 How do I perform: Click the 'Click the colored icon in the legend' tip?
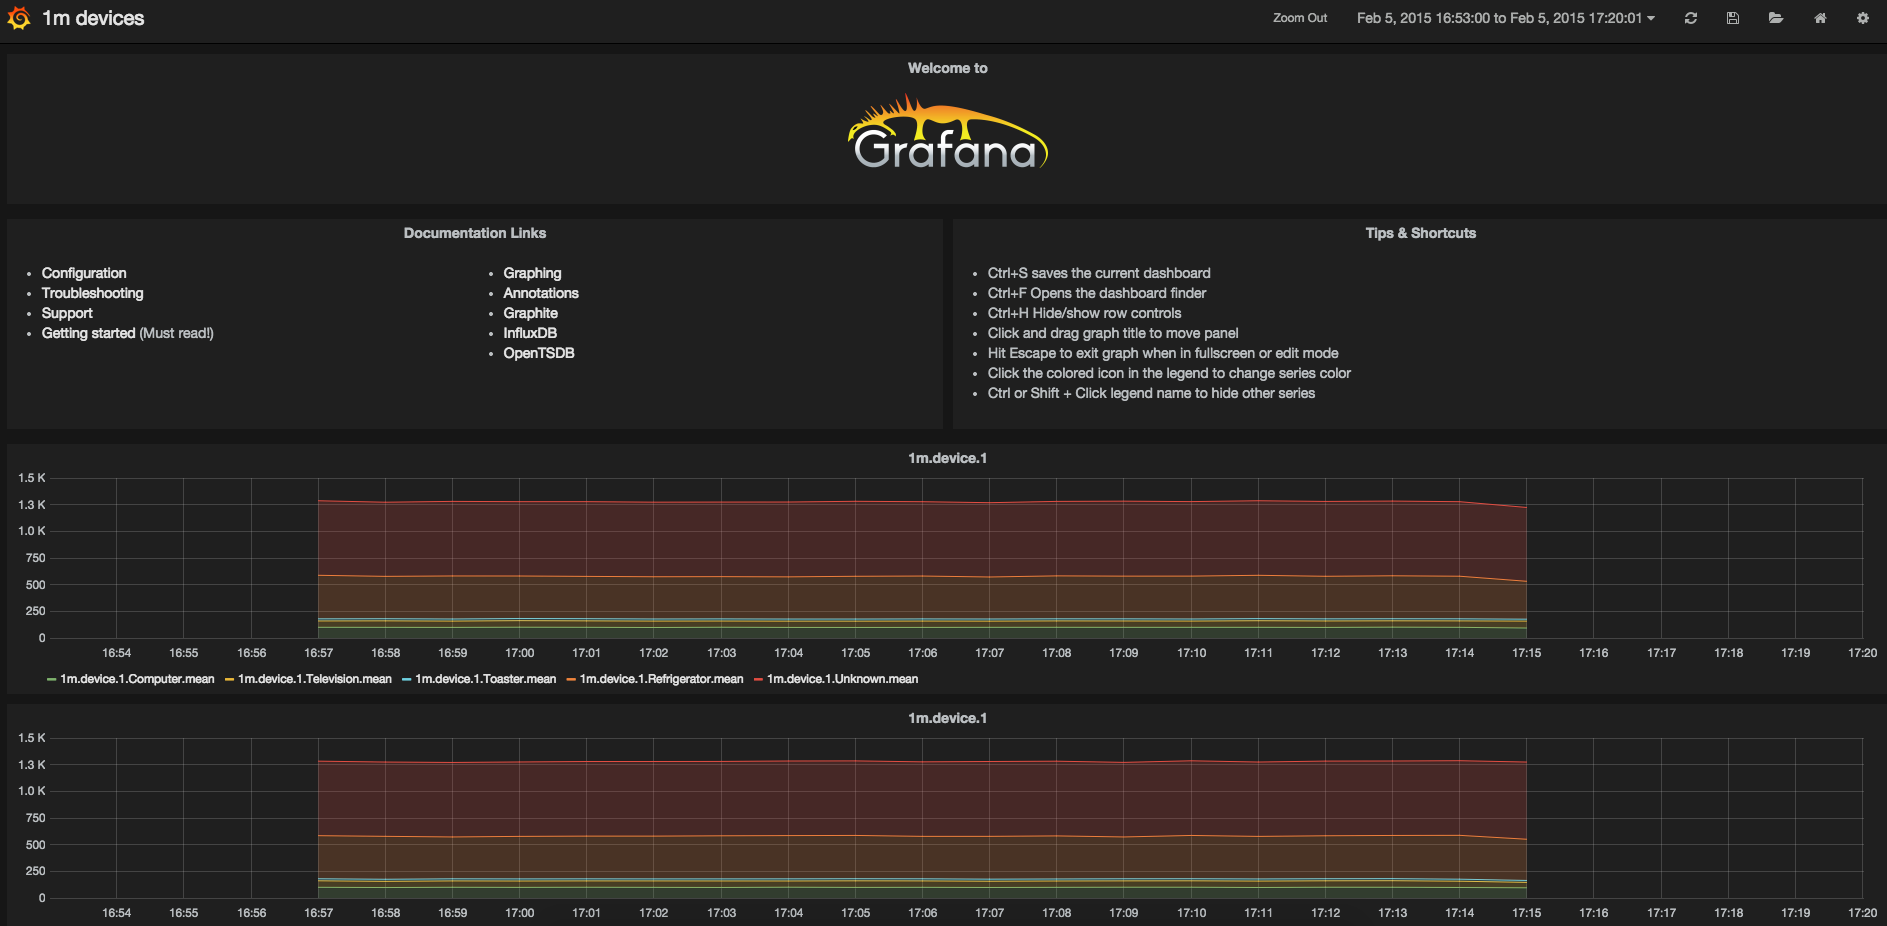pyautogui.click(x=1169, y=373)
